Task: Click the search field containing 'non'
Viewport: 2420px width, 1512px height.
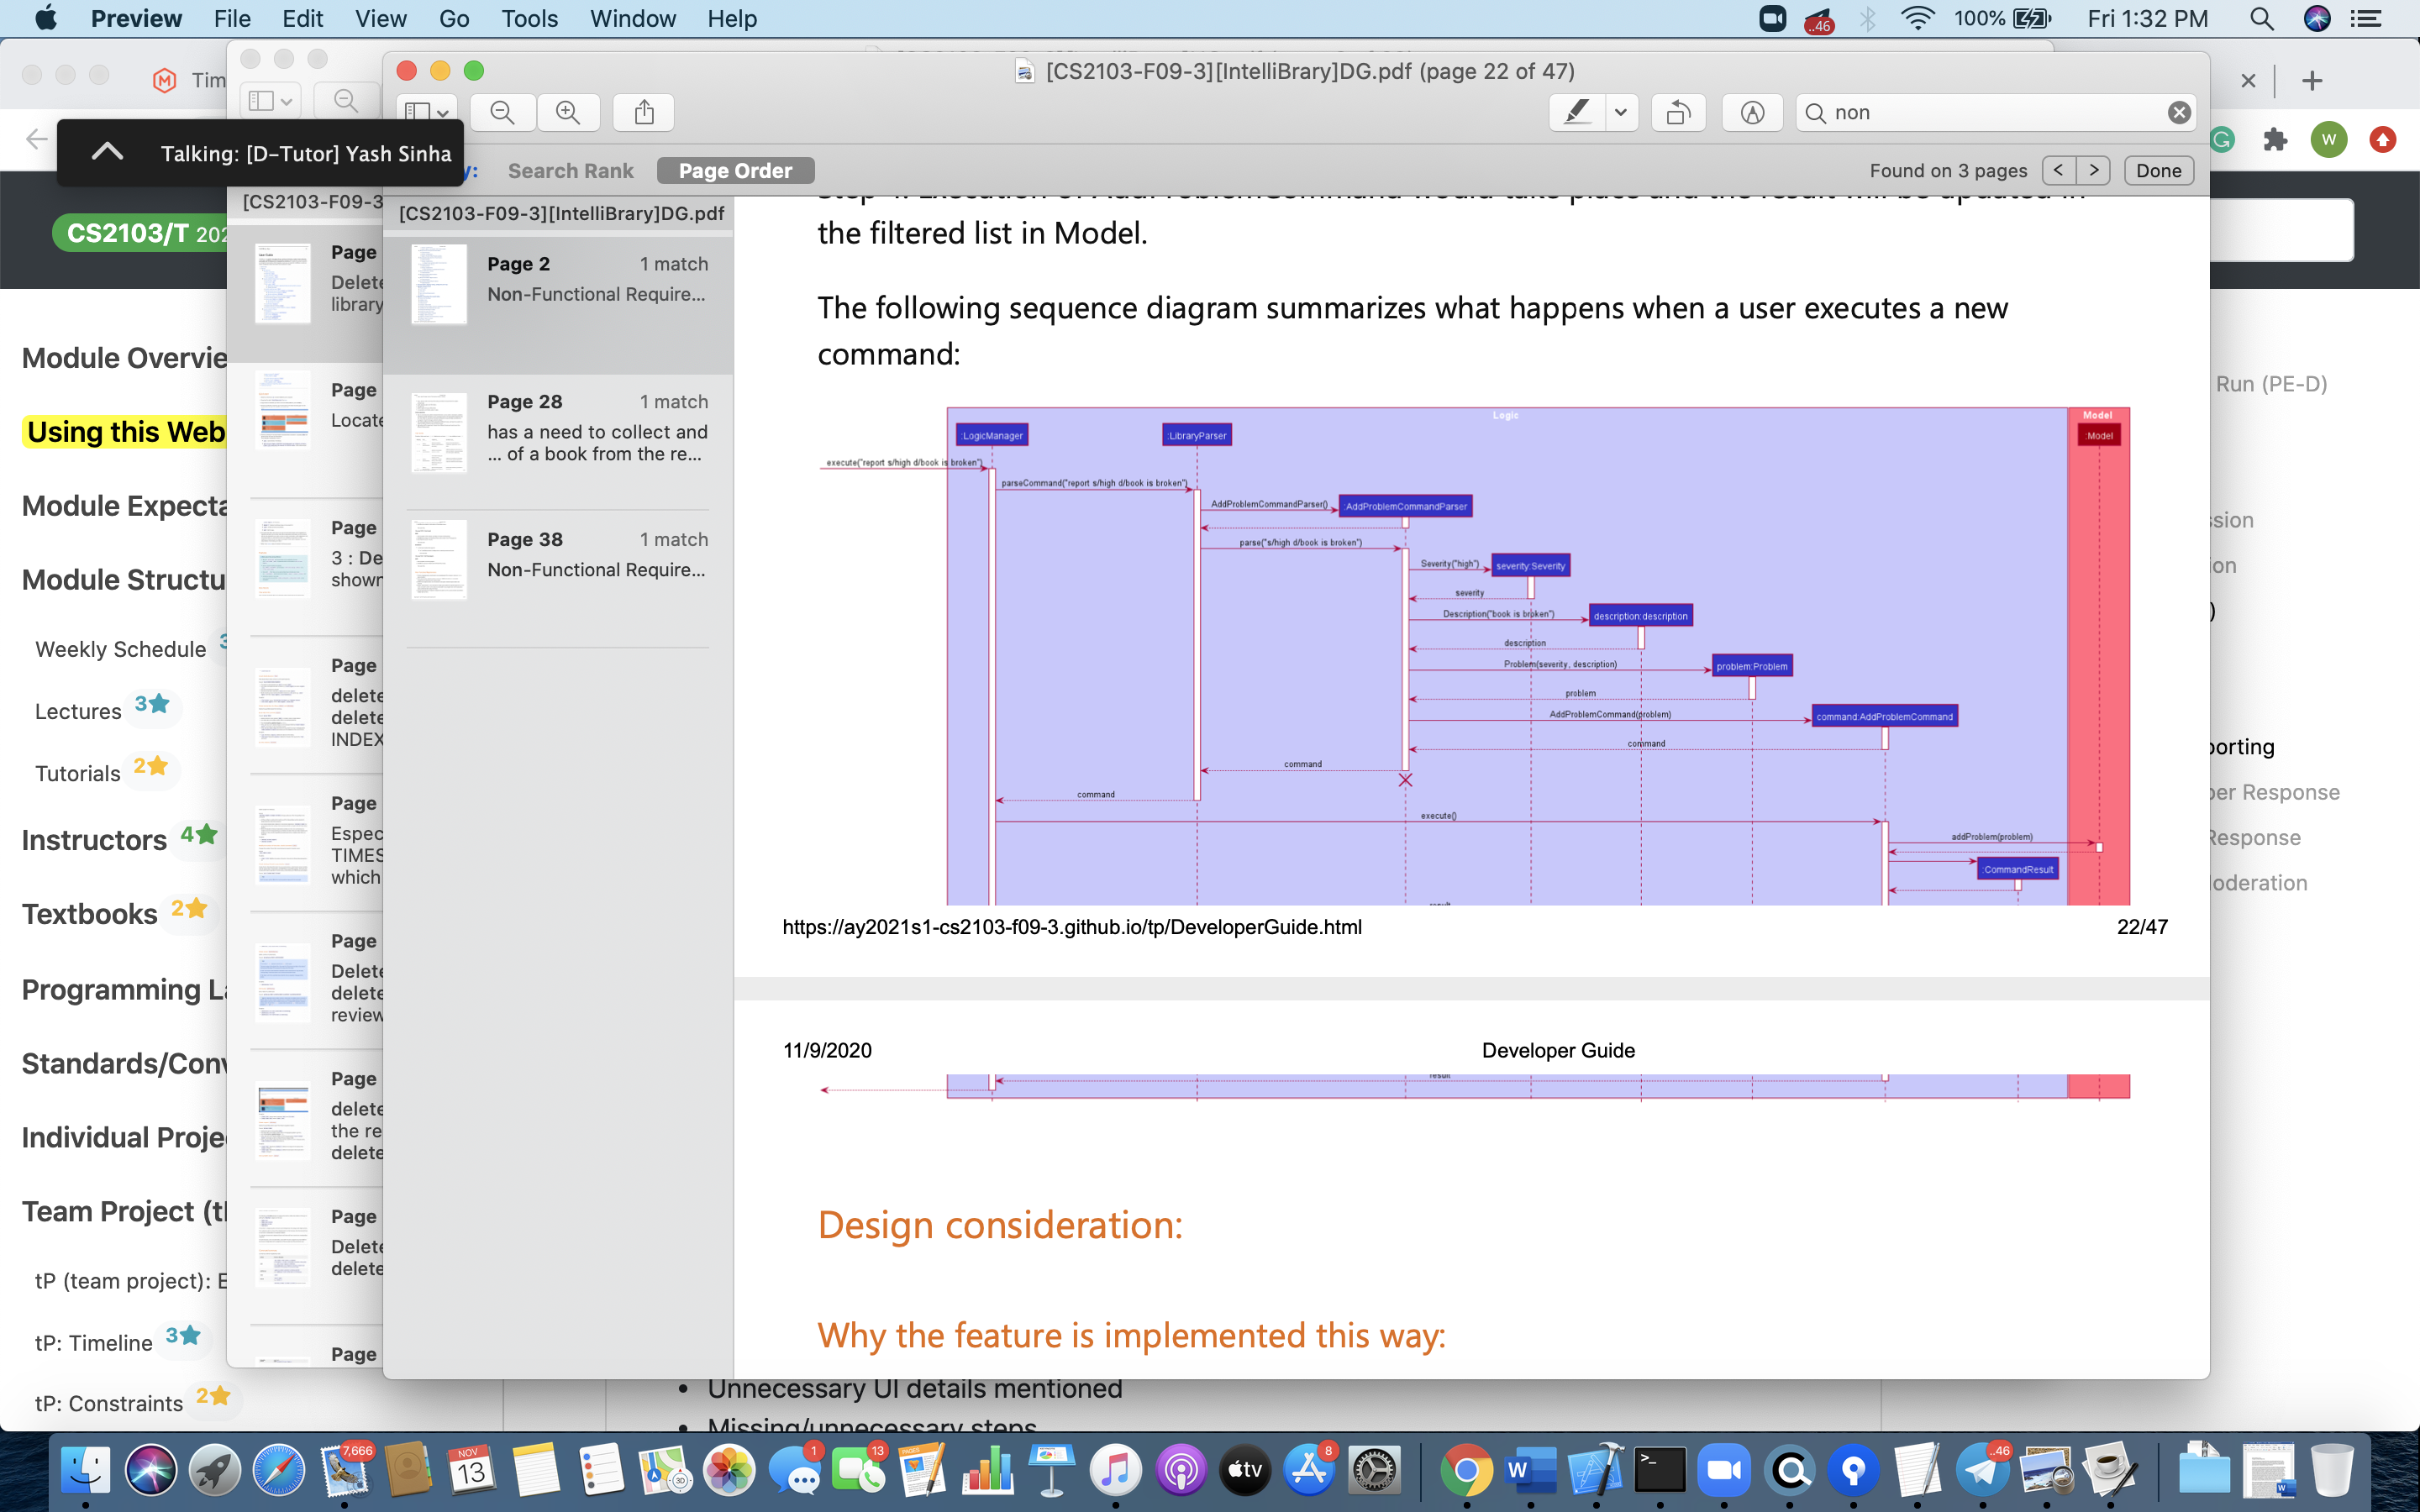Action: 1990,112
